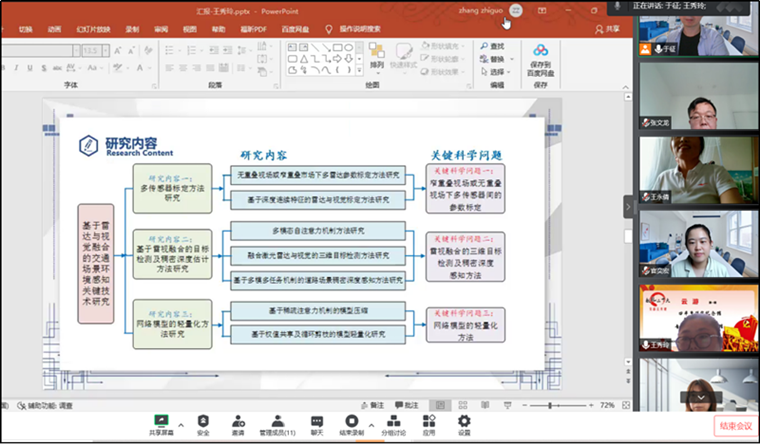Open the 聊天 chat icon
The height and width of the screenshot is (444, 760).
(x=317, y=421)
